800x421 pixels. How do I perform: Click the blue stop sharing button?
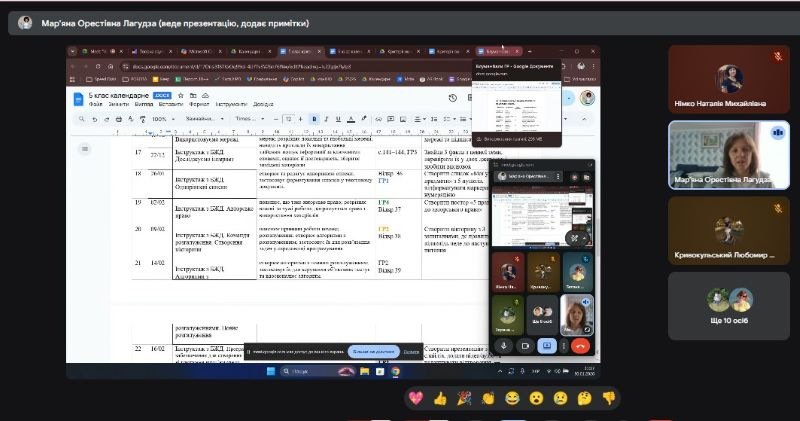tap(372, 351)
